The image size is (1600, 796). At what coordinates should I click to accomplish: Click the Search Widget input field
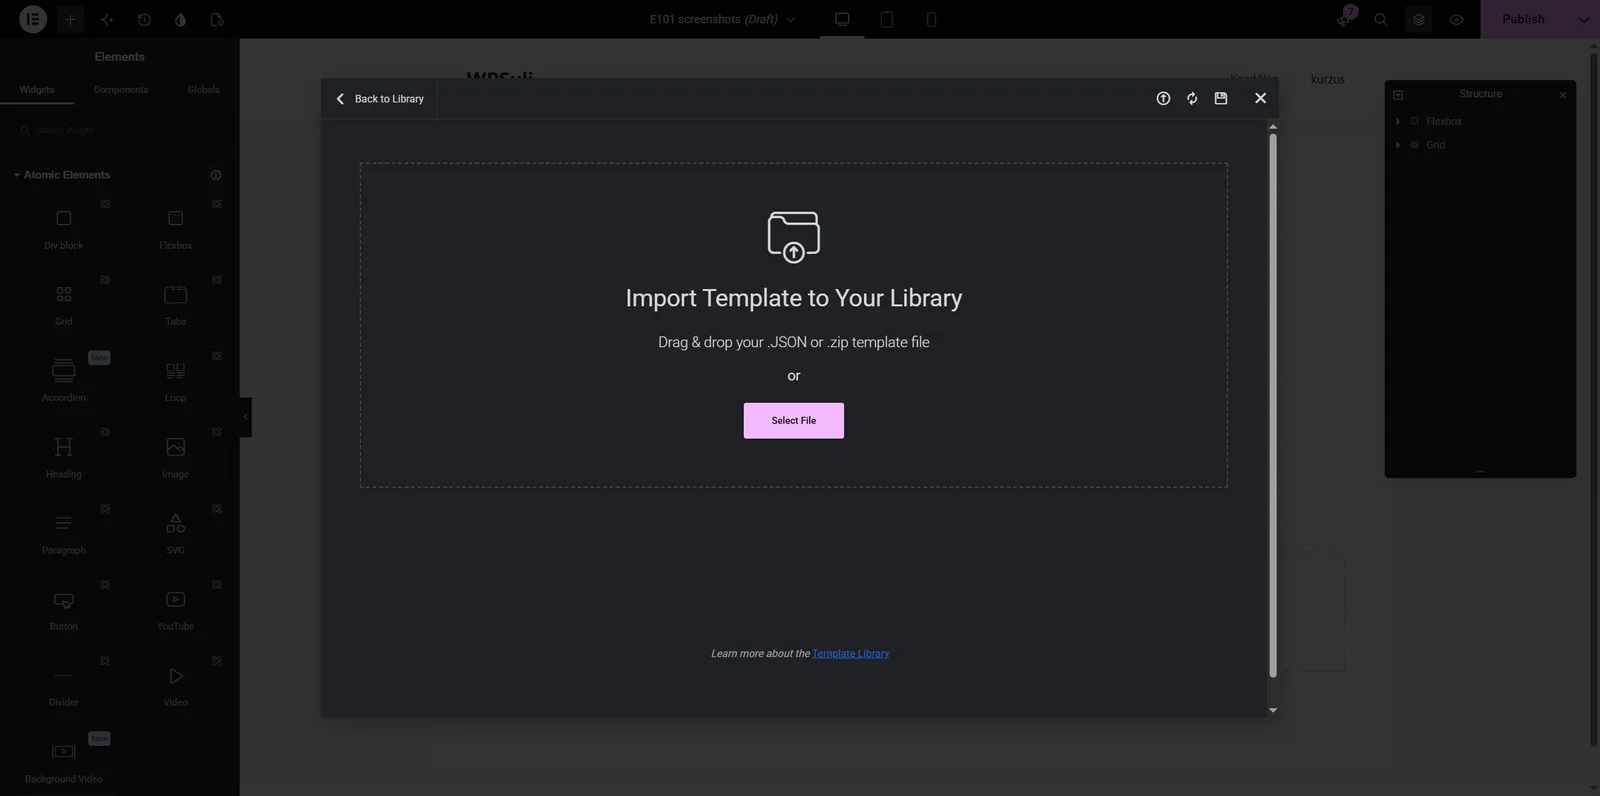click(x=119, y=130)
